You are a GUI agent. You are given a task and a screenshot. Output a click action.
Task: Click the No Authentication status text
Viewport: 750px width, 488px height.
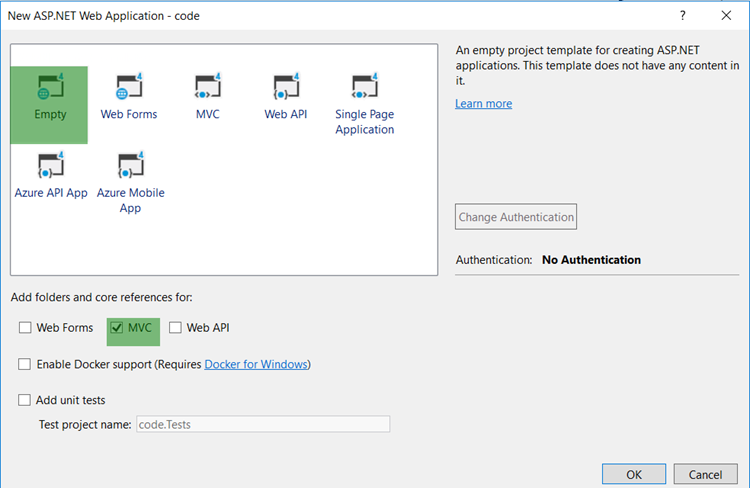(x=591, y=260)
